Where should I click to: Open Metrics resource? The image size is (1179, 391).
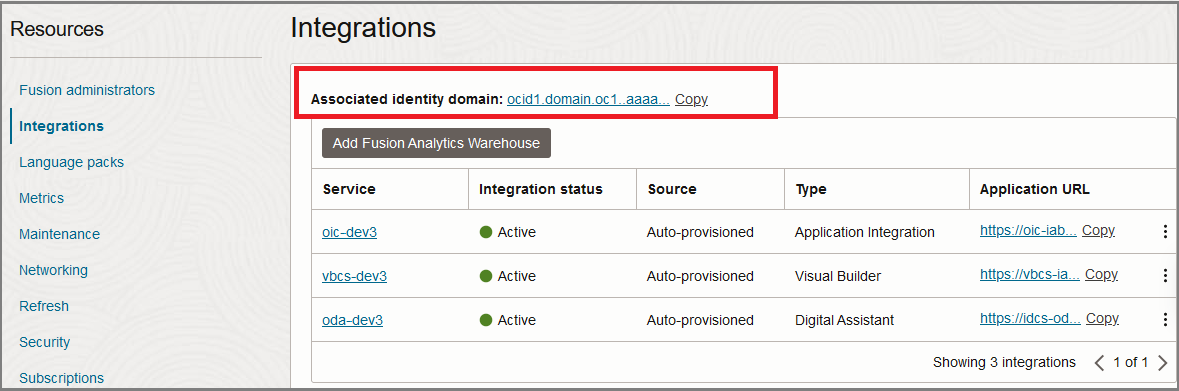41,199
